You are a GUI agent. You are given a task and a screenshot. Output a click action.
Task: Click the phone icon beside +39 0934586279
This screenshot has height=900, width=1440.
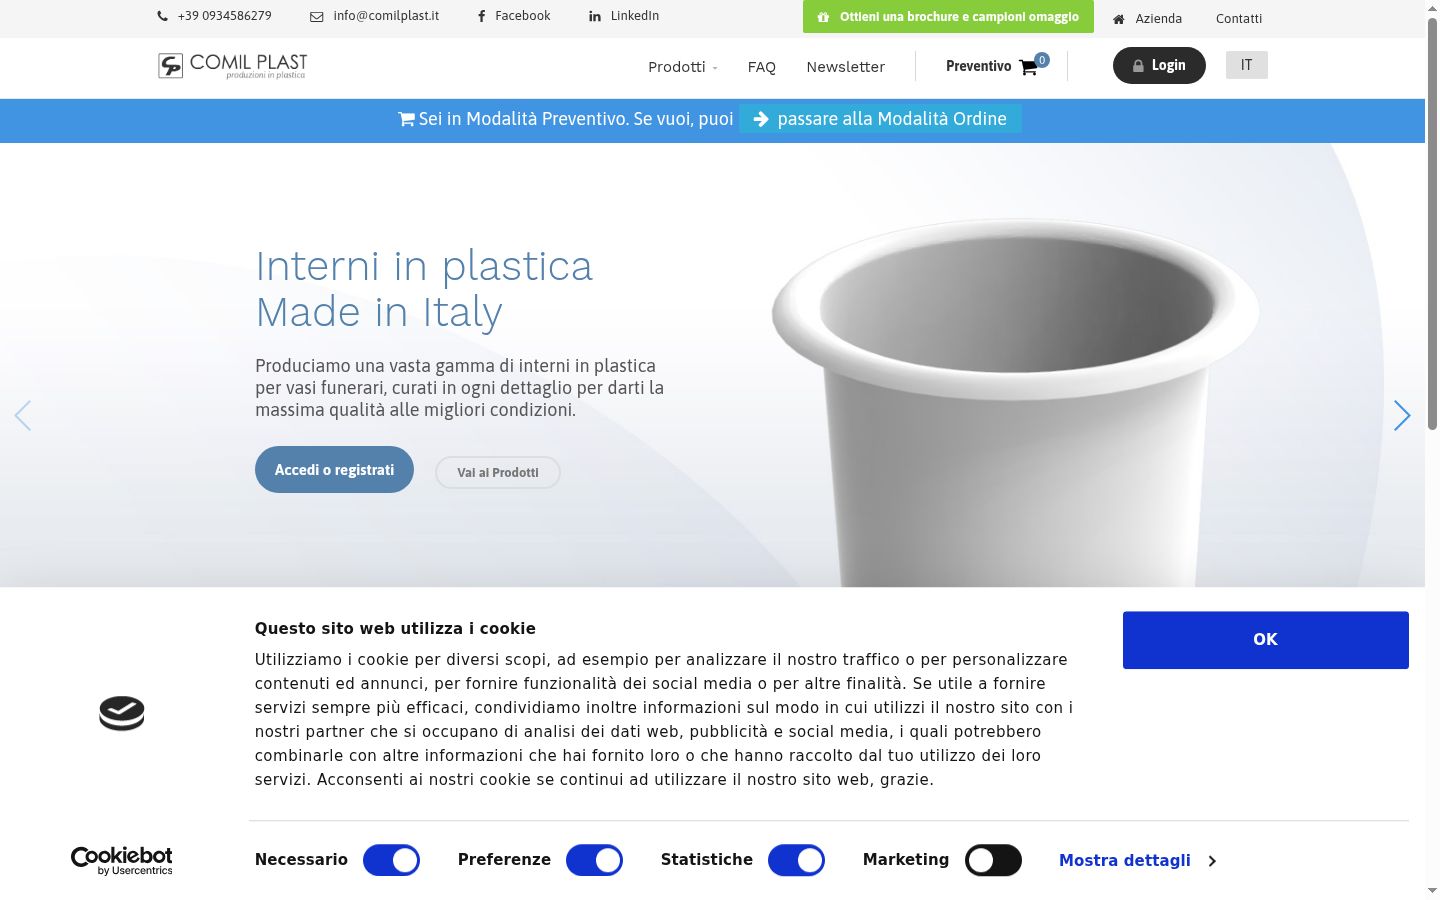(x=163, y=16)
